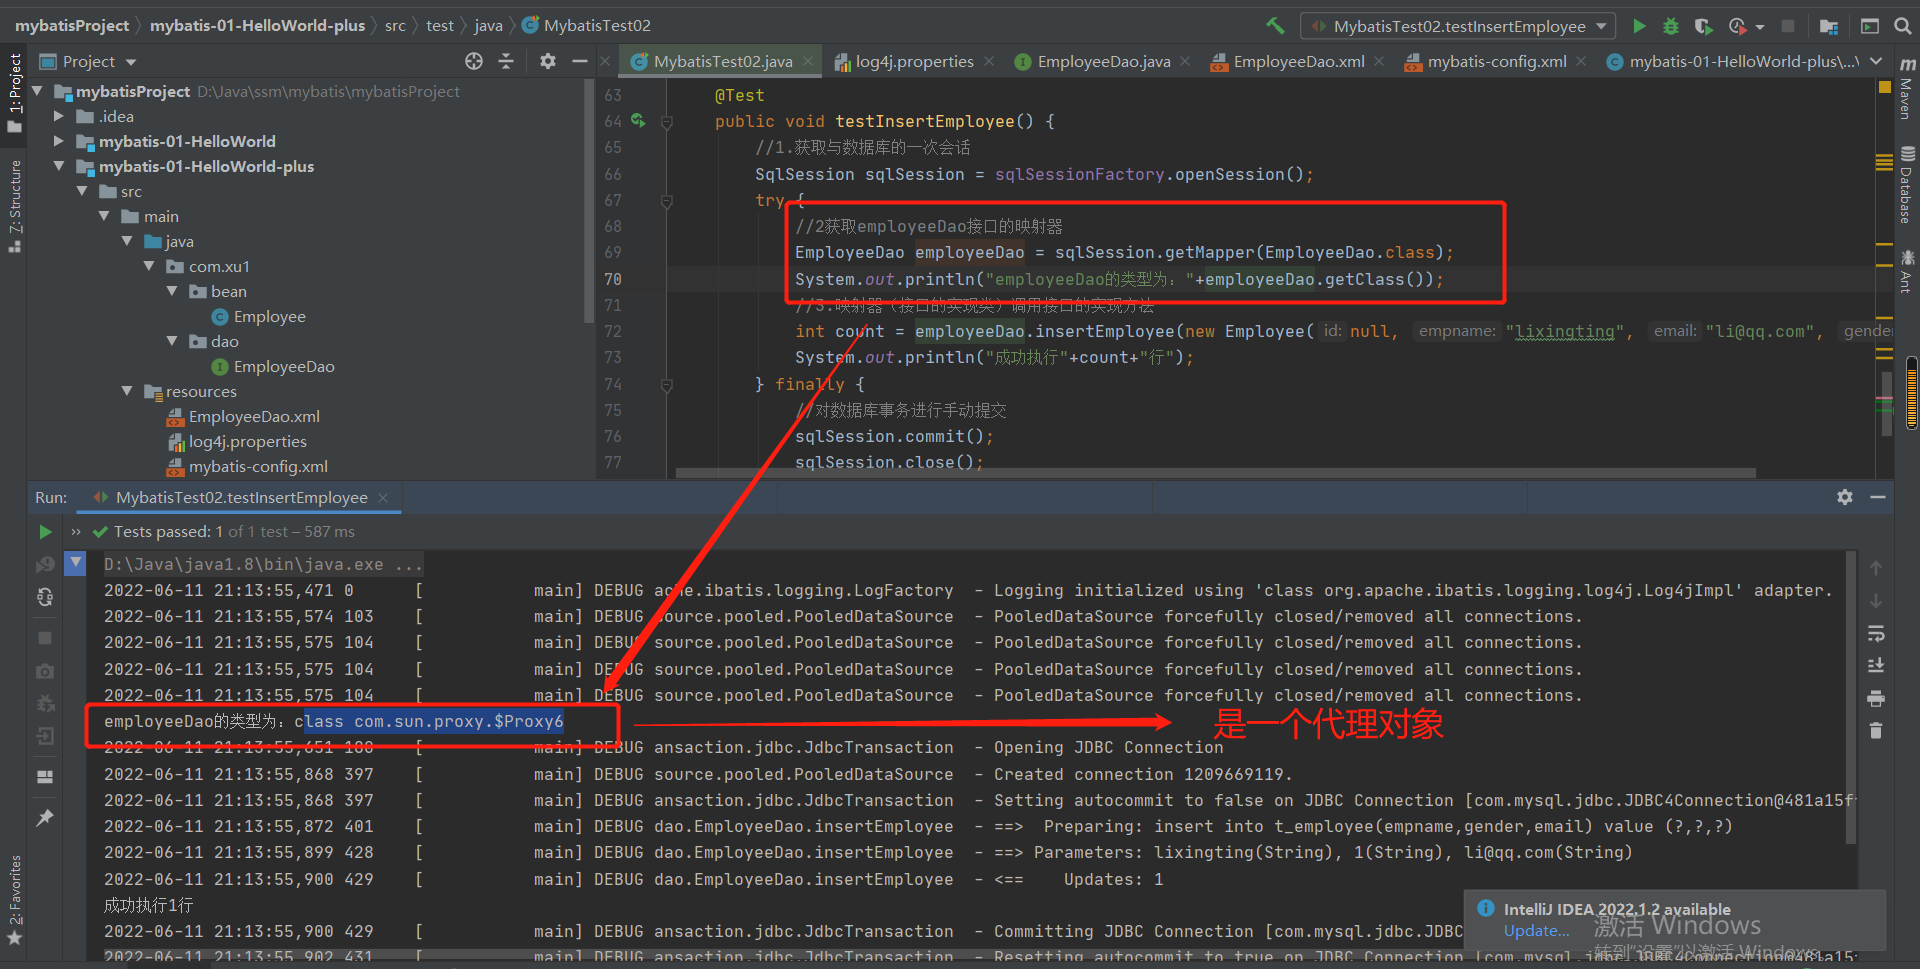Click the Update... link in notification

(1536, 931)
